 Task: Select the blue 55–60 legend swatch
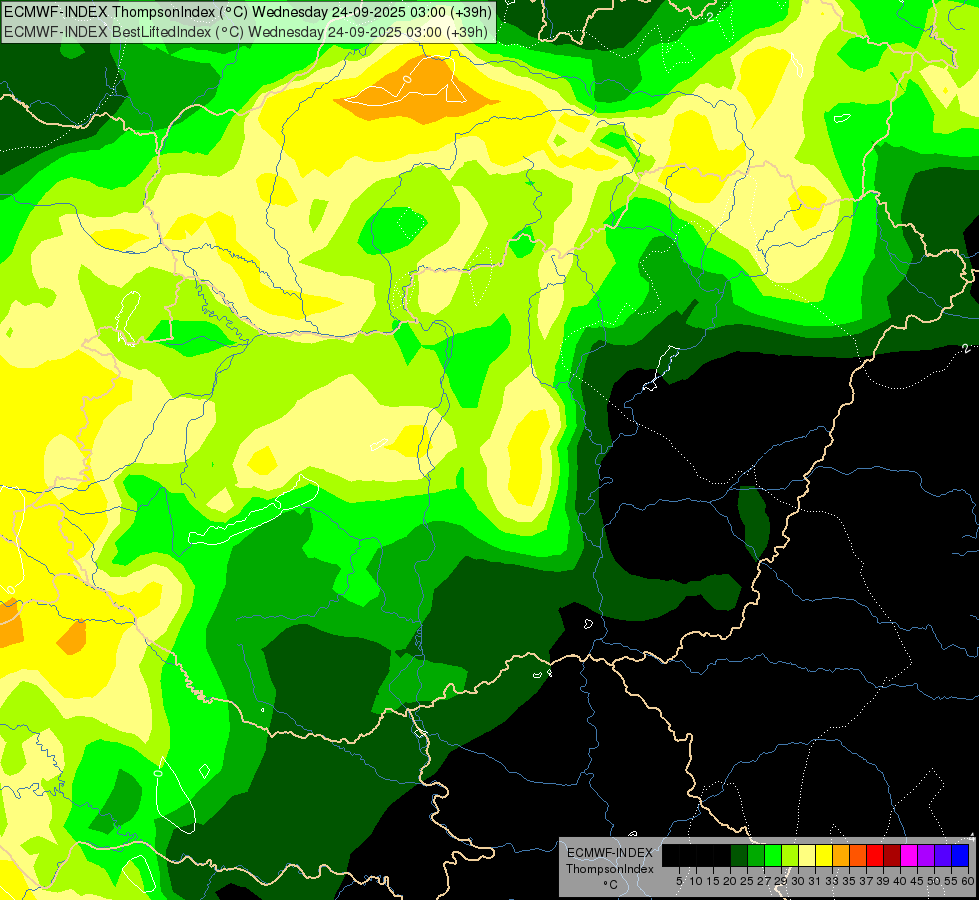point(960,855)
